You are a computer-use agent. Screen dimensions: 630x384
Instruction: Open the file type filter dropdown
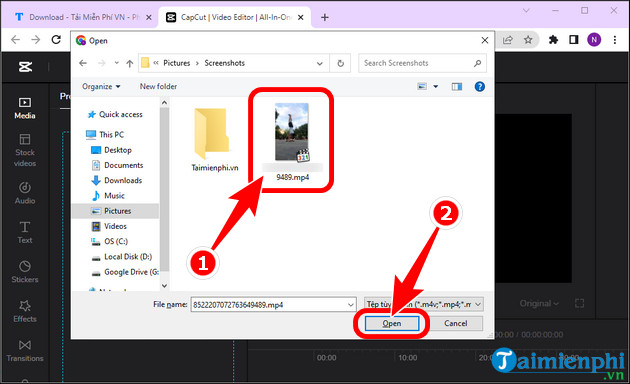click(x=424, y=304)
